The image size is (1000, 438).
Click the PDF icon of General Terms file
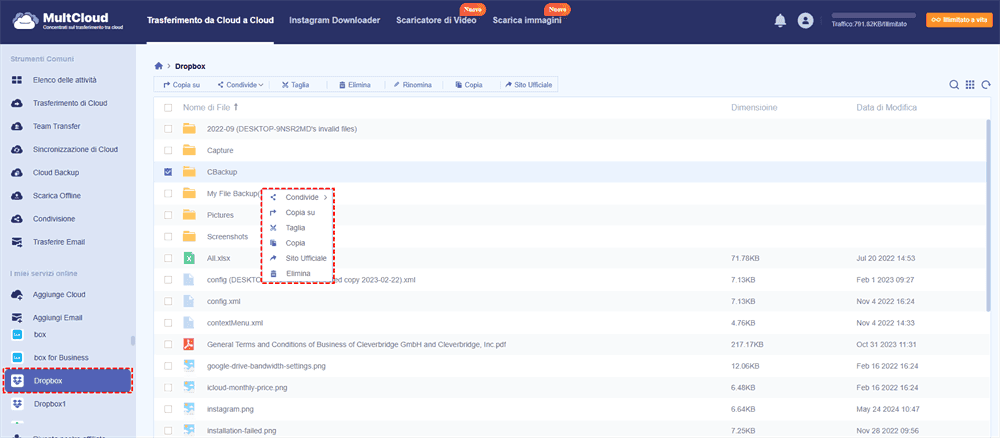189,344
